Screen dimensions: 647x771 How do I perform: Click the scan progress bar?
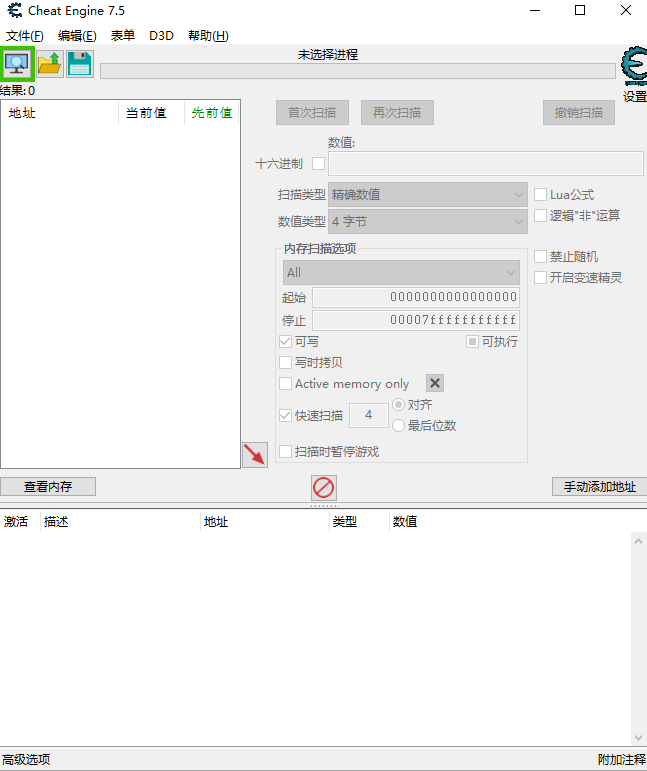click(357, 71)
